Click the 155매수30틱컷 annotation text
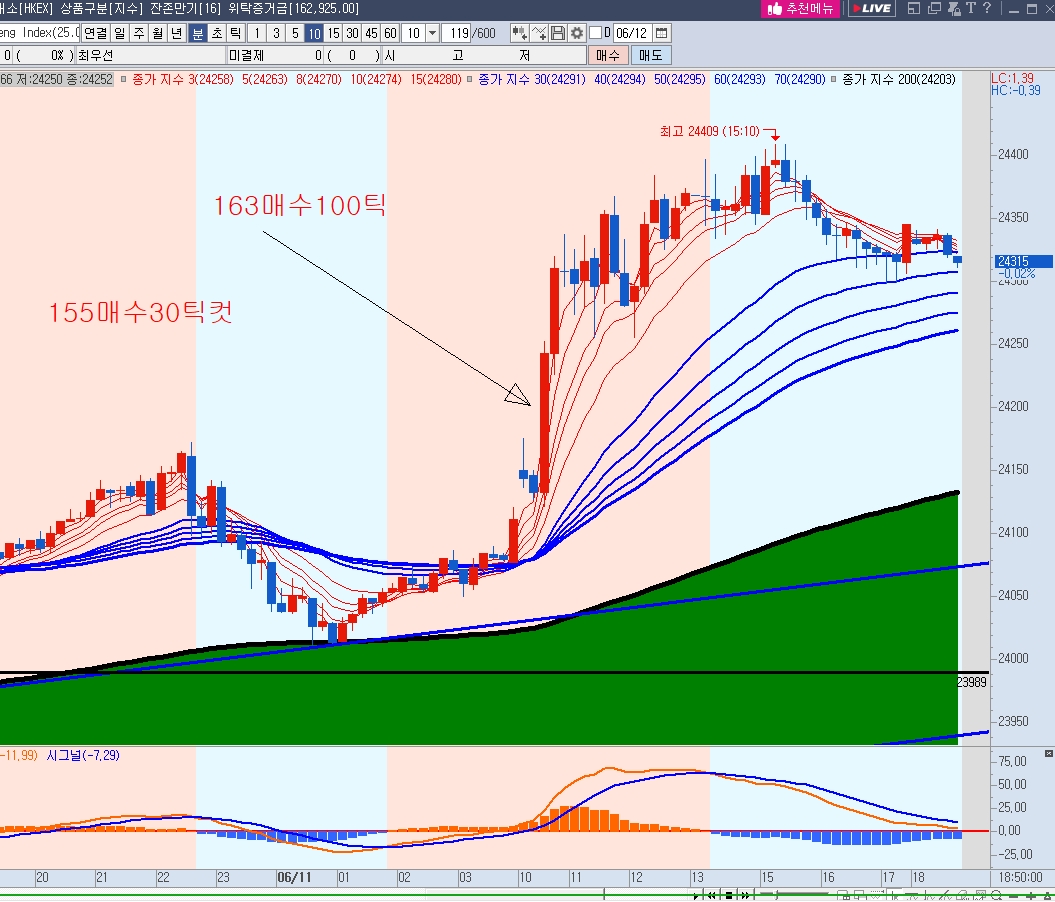This screenshot has height=902, width=1055. pos(141,312)
